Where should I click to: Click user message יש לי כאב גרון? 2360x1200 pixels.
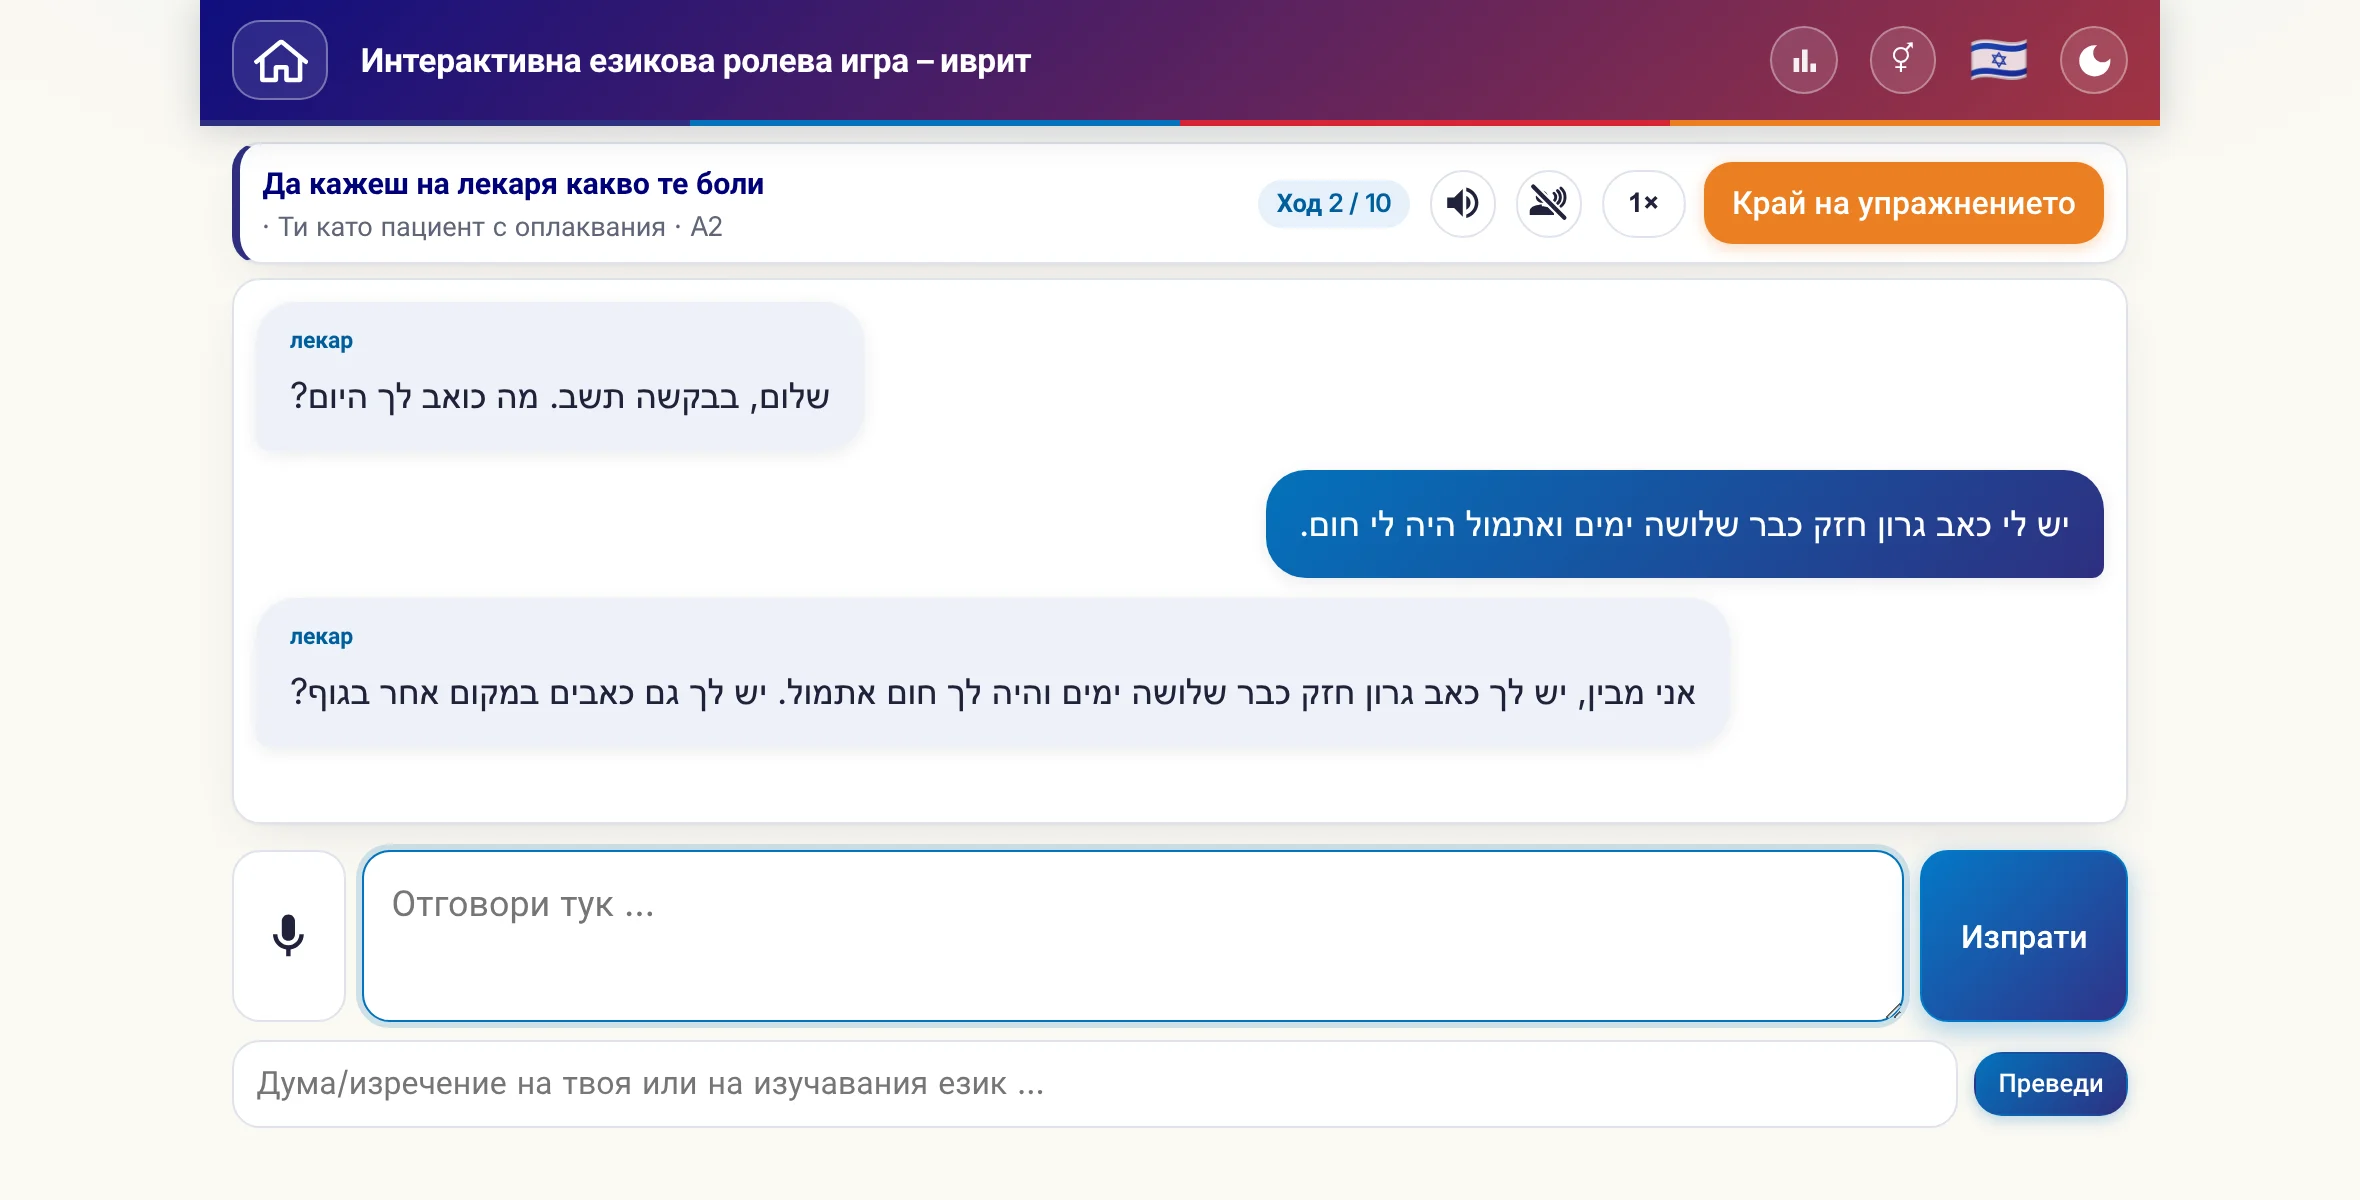[1684, 524]
